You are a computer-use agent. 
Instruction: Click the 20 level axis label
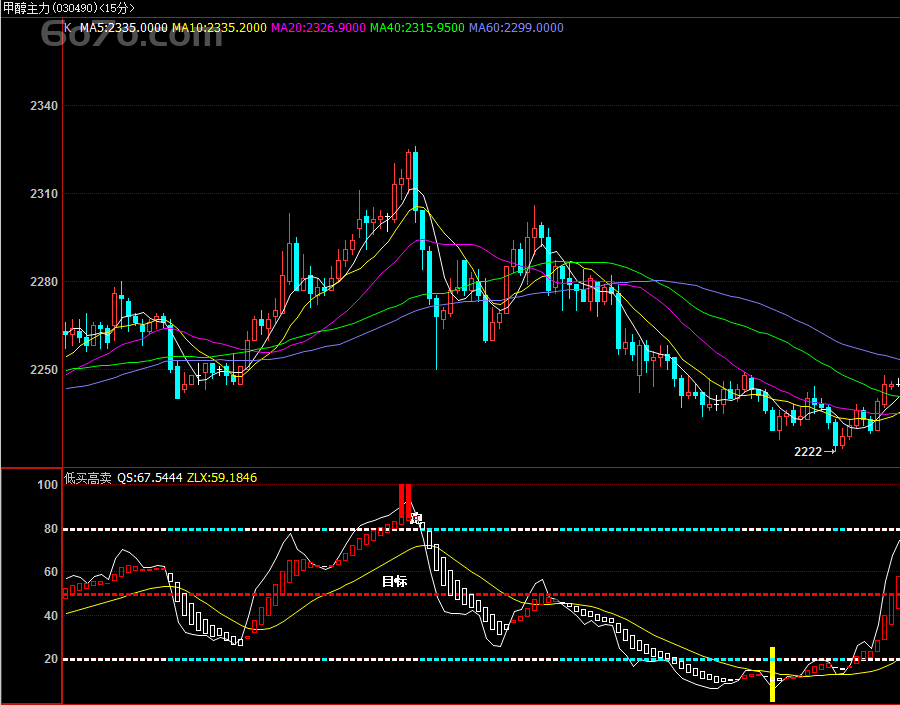pyautogui.click(x=49, y=660)
